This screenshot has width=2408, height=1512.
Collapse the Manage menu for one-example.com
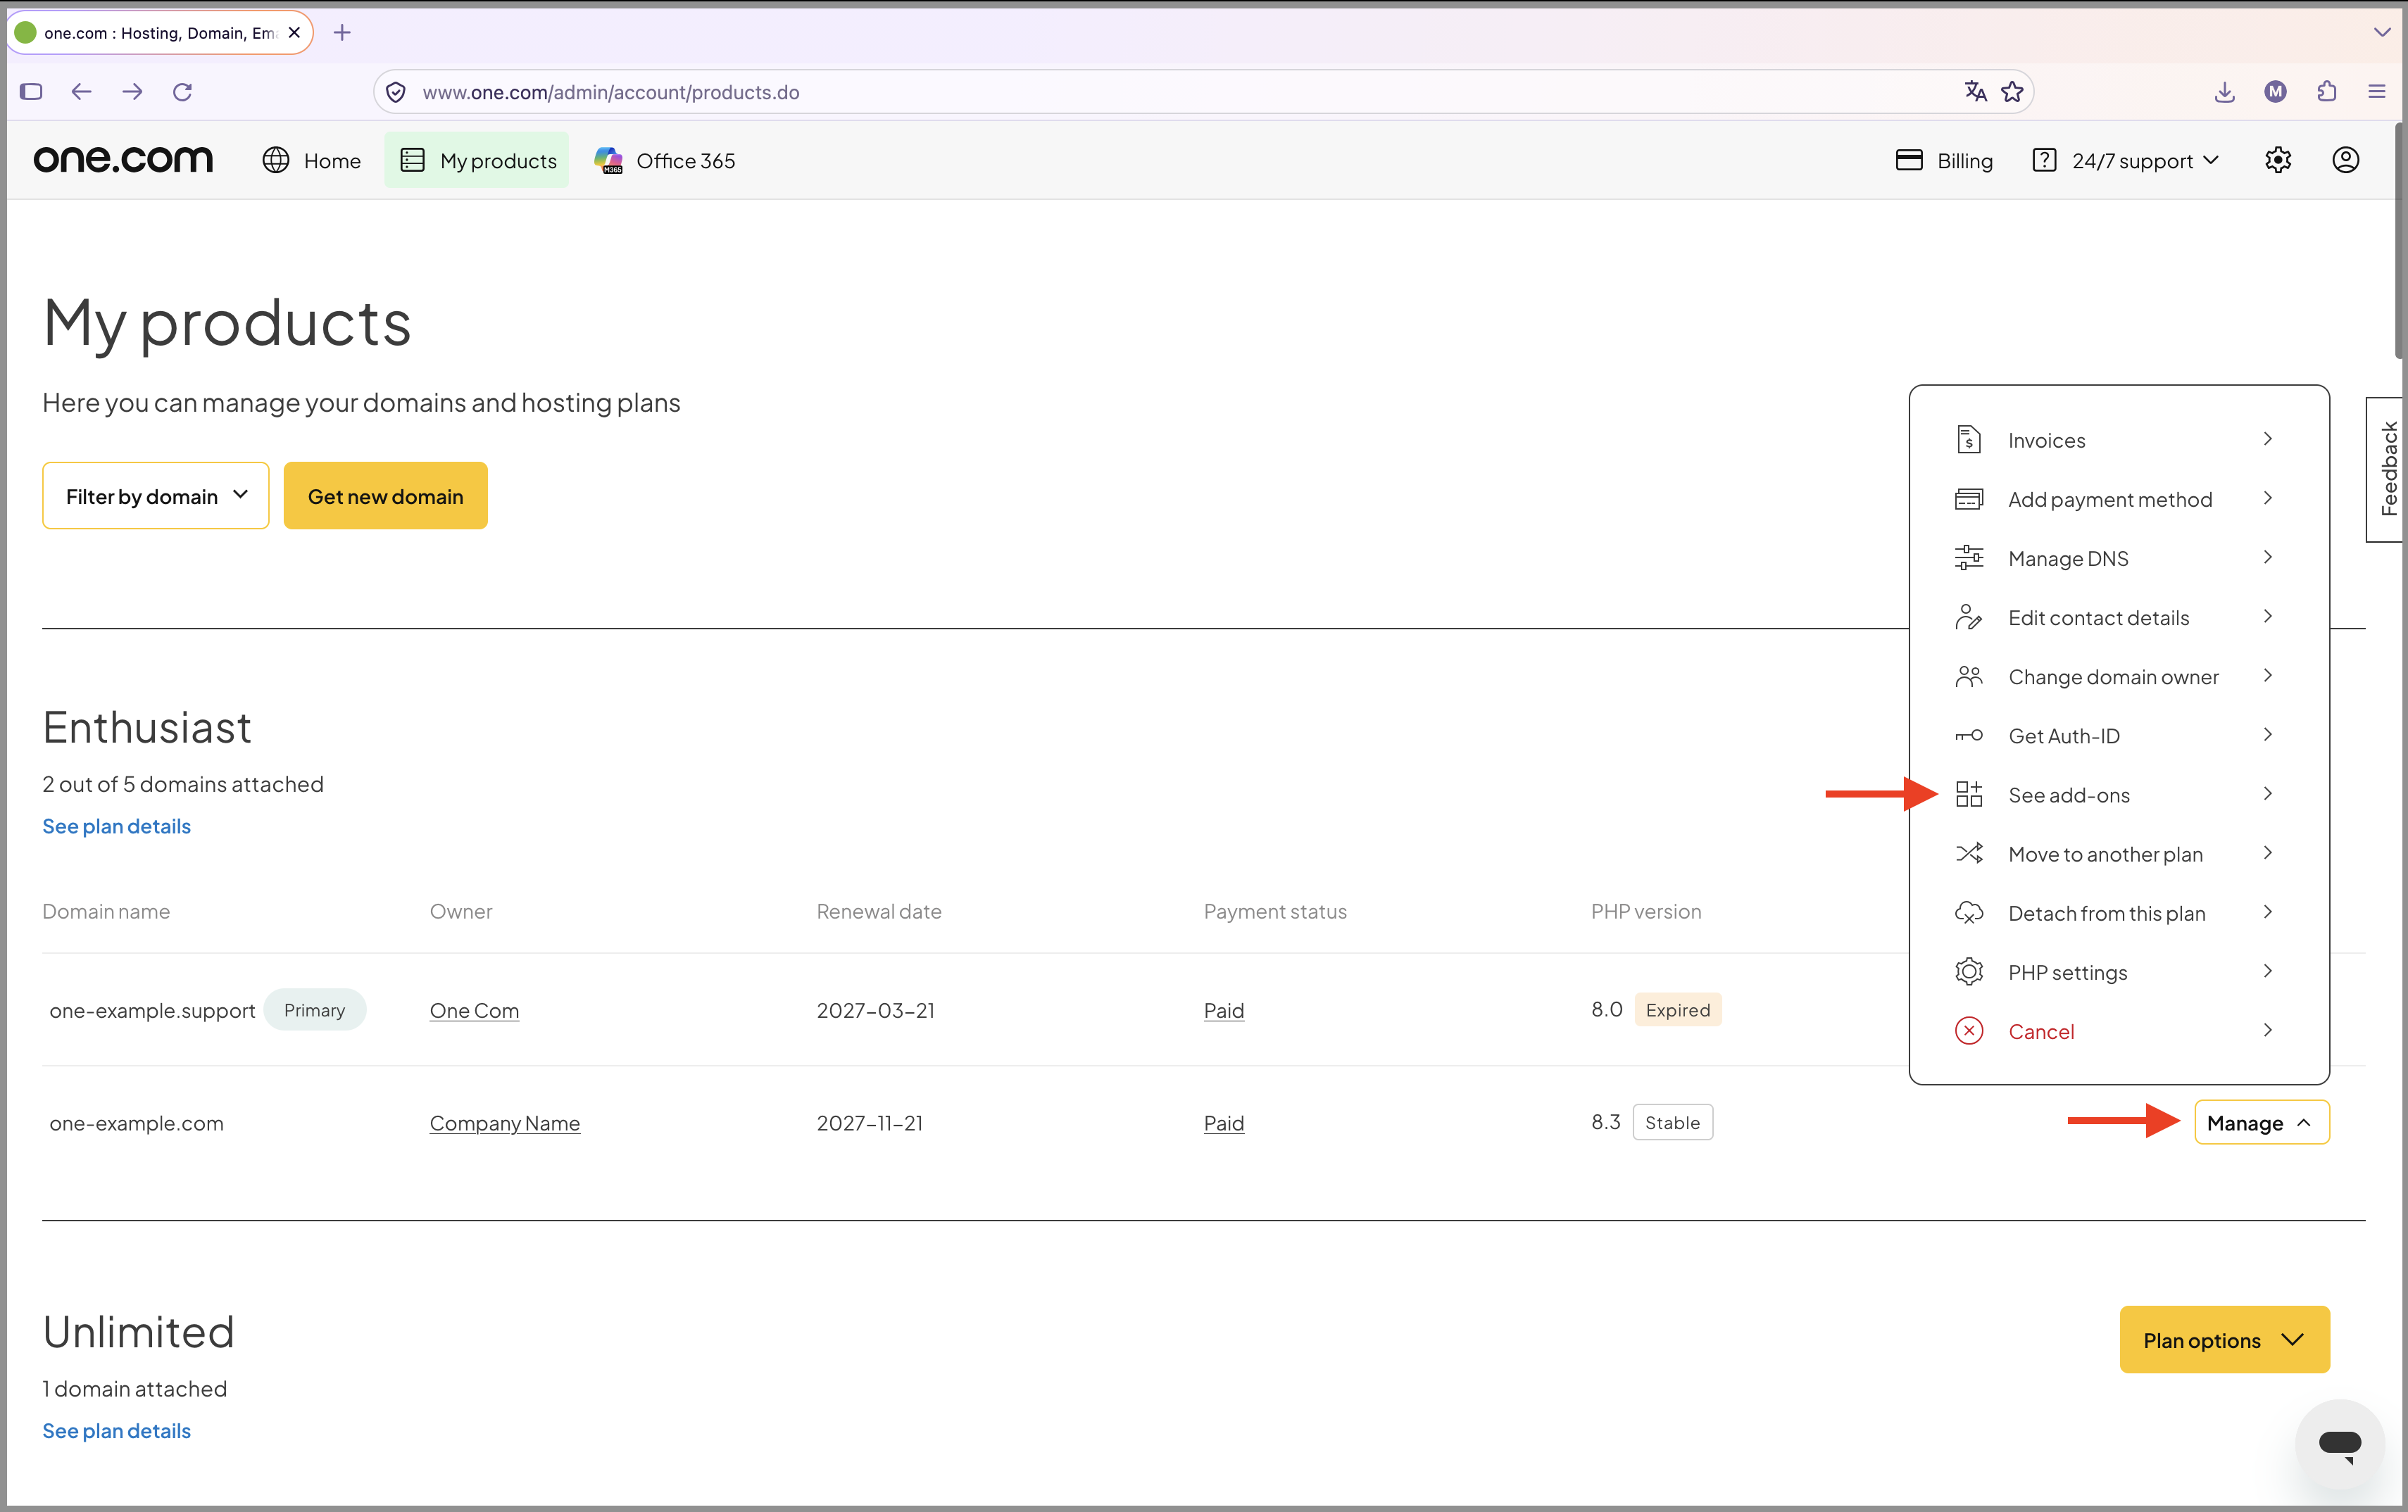coord(2261,1122)
